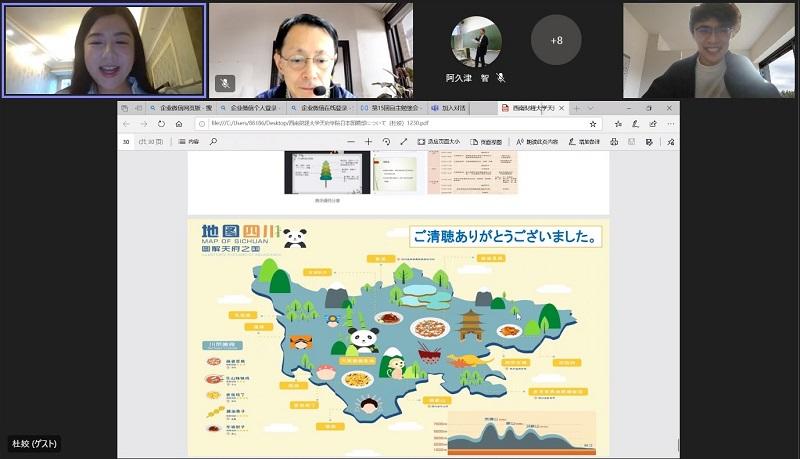Click the grayed Save icon in PDF toolbar
800x459 pixels.
(632, 142)
